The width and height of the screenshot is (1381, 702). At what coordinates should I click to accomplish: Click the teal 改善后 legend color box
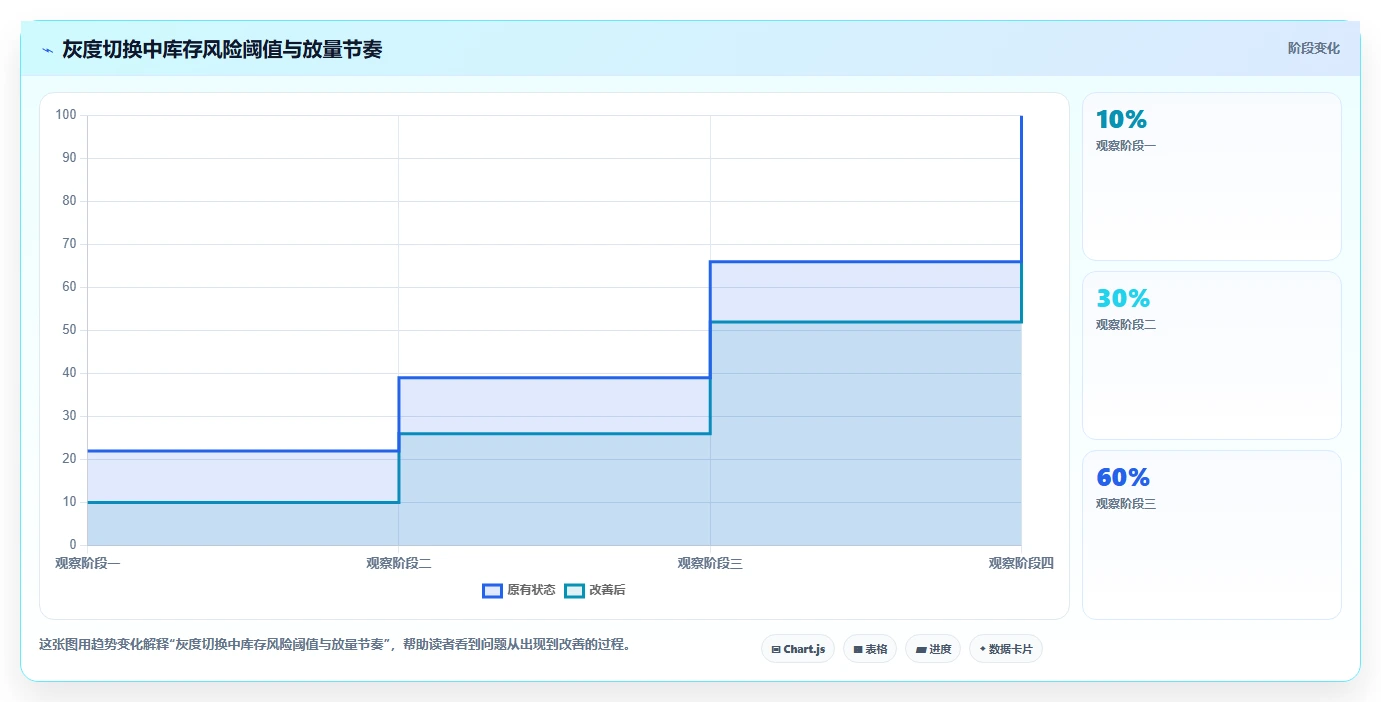tap(574, 590)
